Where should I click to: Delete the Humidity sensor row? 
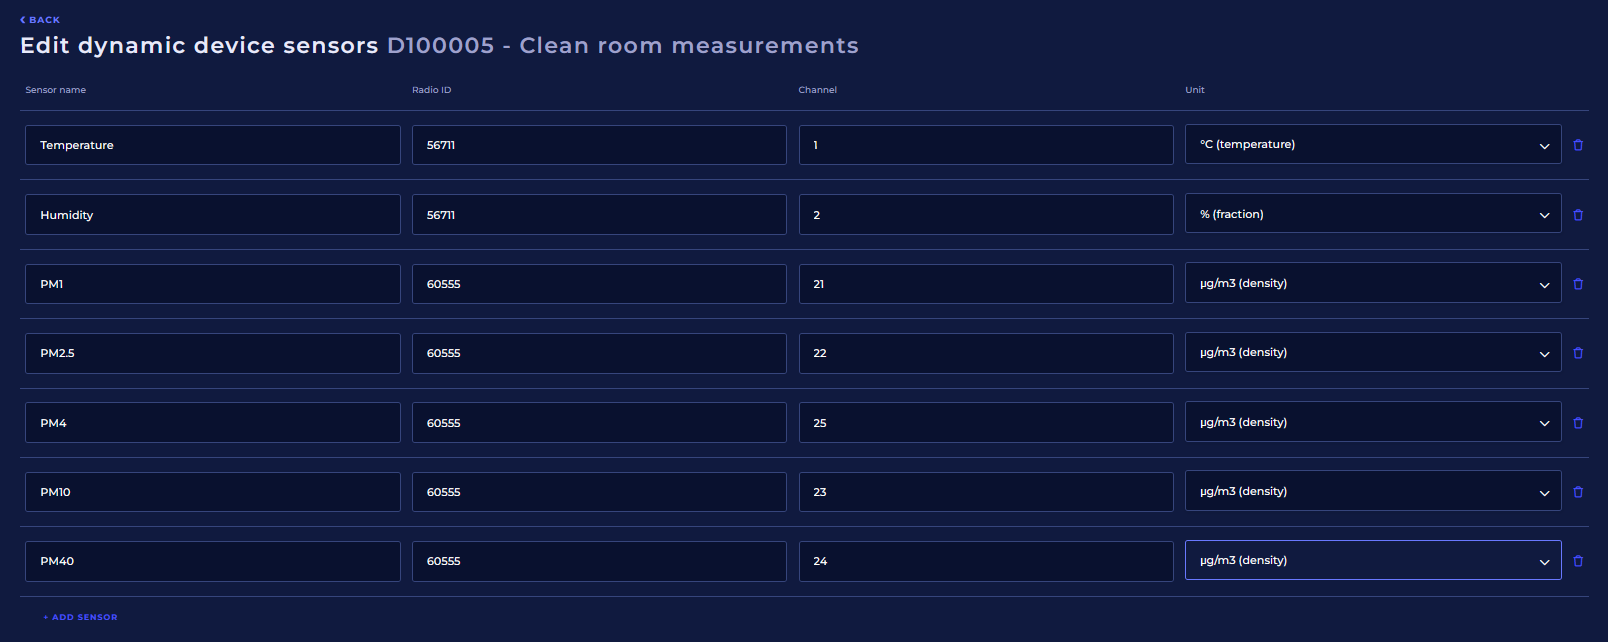point(1578,215)
